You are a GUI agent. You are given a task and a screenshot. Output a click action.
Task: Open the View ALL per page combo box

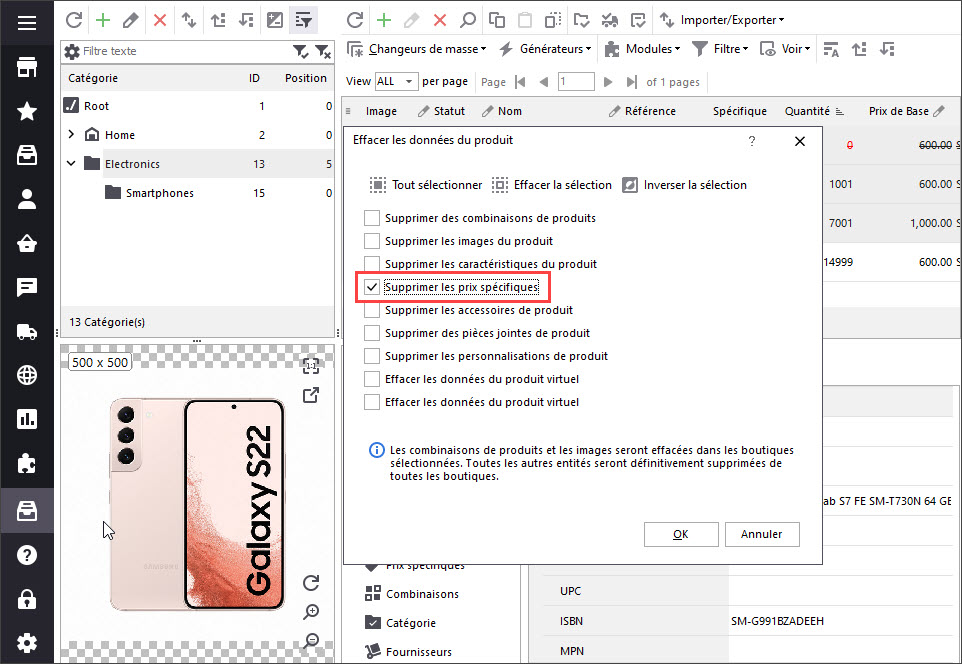(396, 82)
